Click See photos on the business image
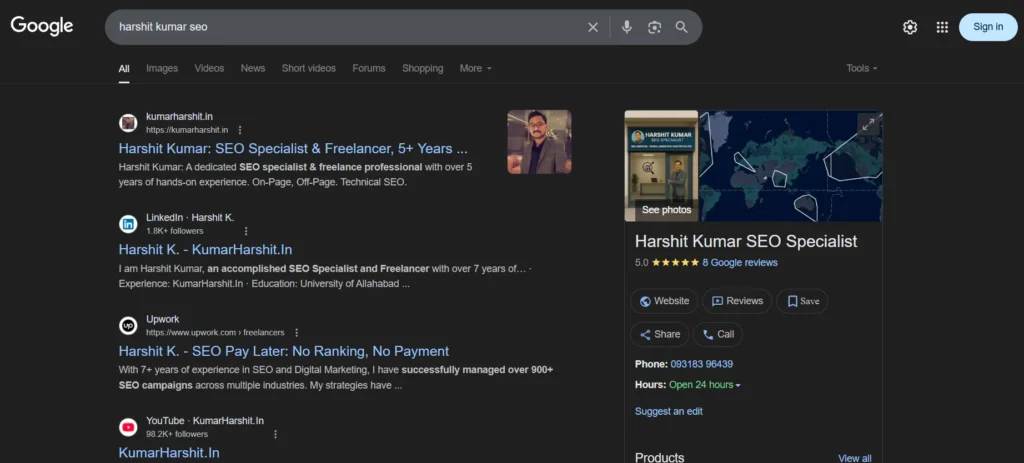This screenshot has height=463, width=1024. click(x=666, y=210)
